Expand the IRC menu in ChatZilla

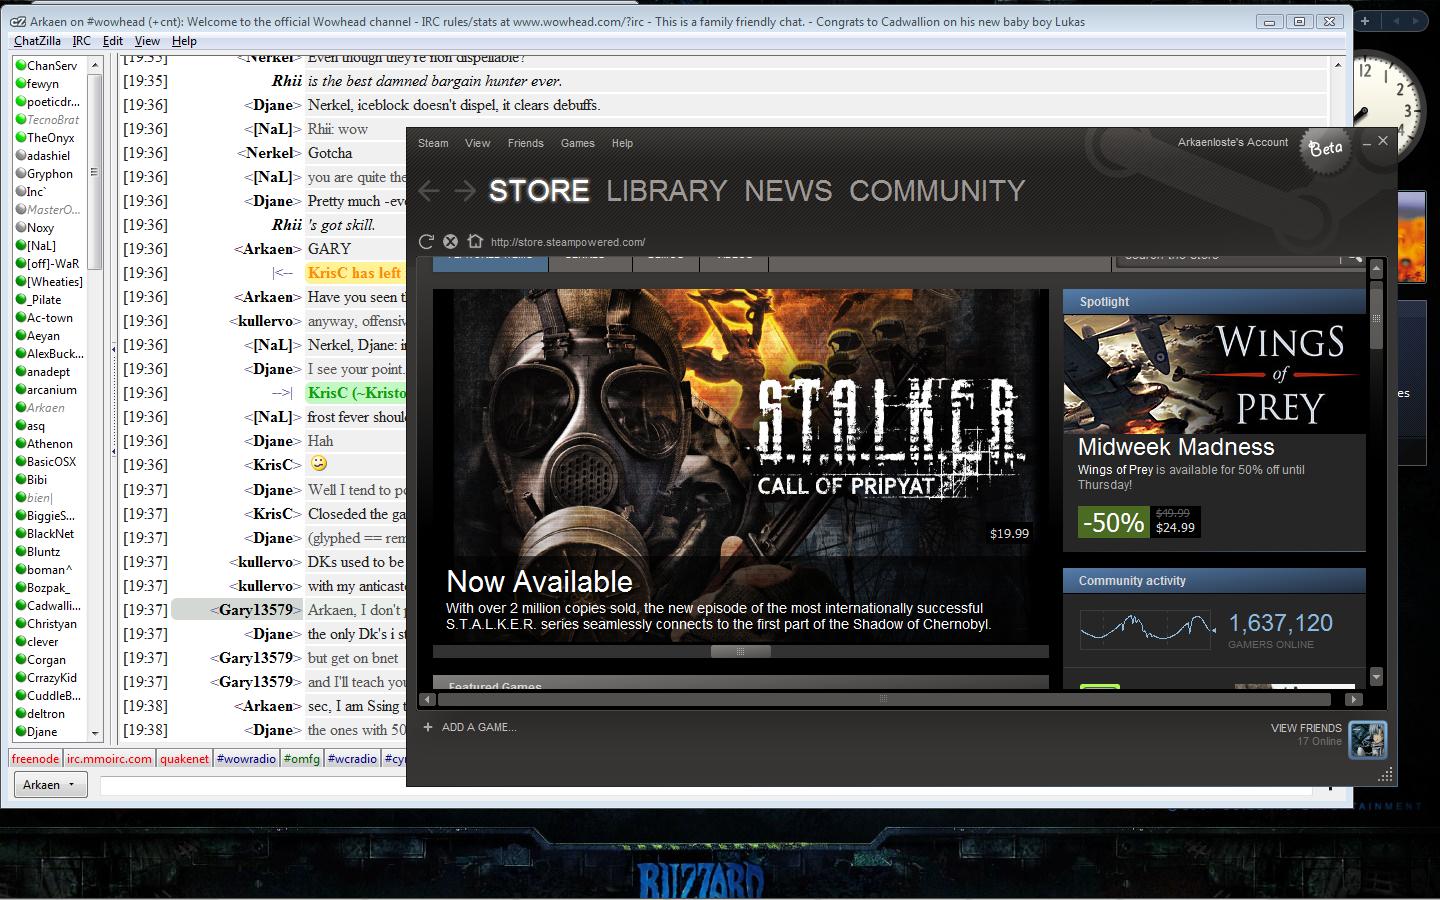[81, 41]
